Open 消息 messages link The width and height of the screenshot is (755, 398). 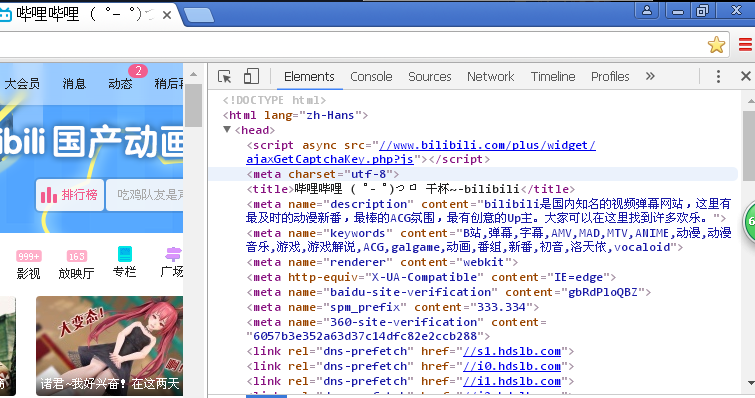(74, 84)
